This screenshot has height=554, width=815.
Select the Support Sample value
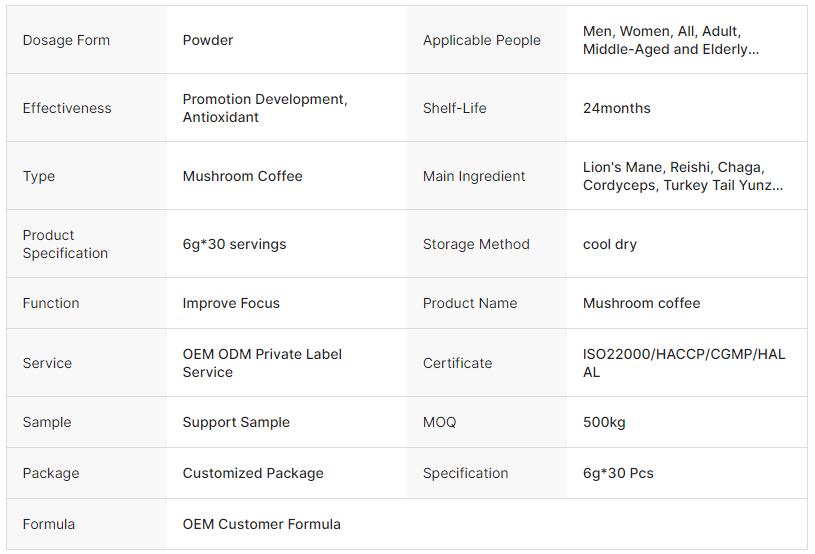pos(236,422)
